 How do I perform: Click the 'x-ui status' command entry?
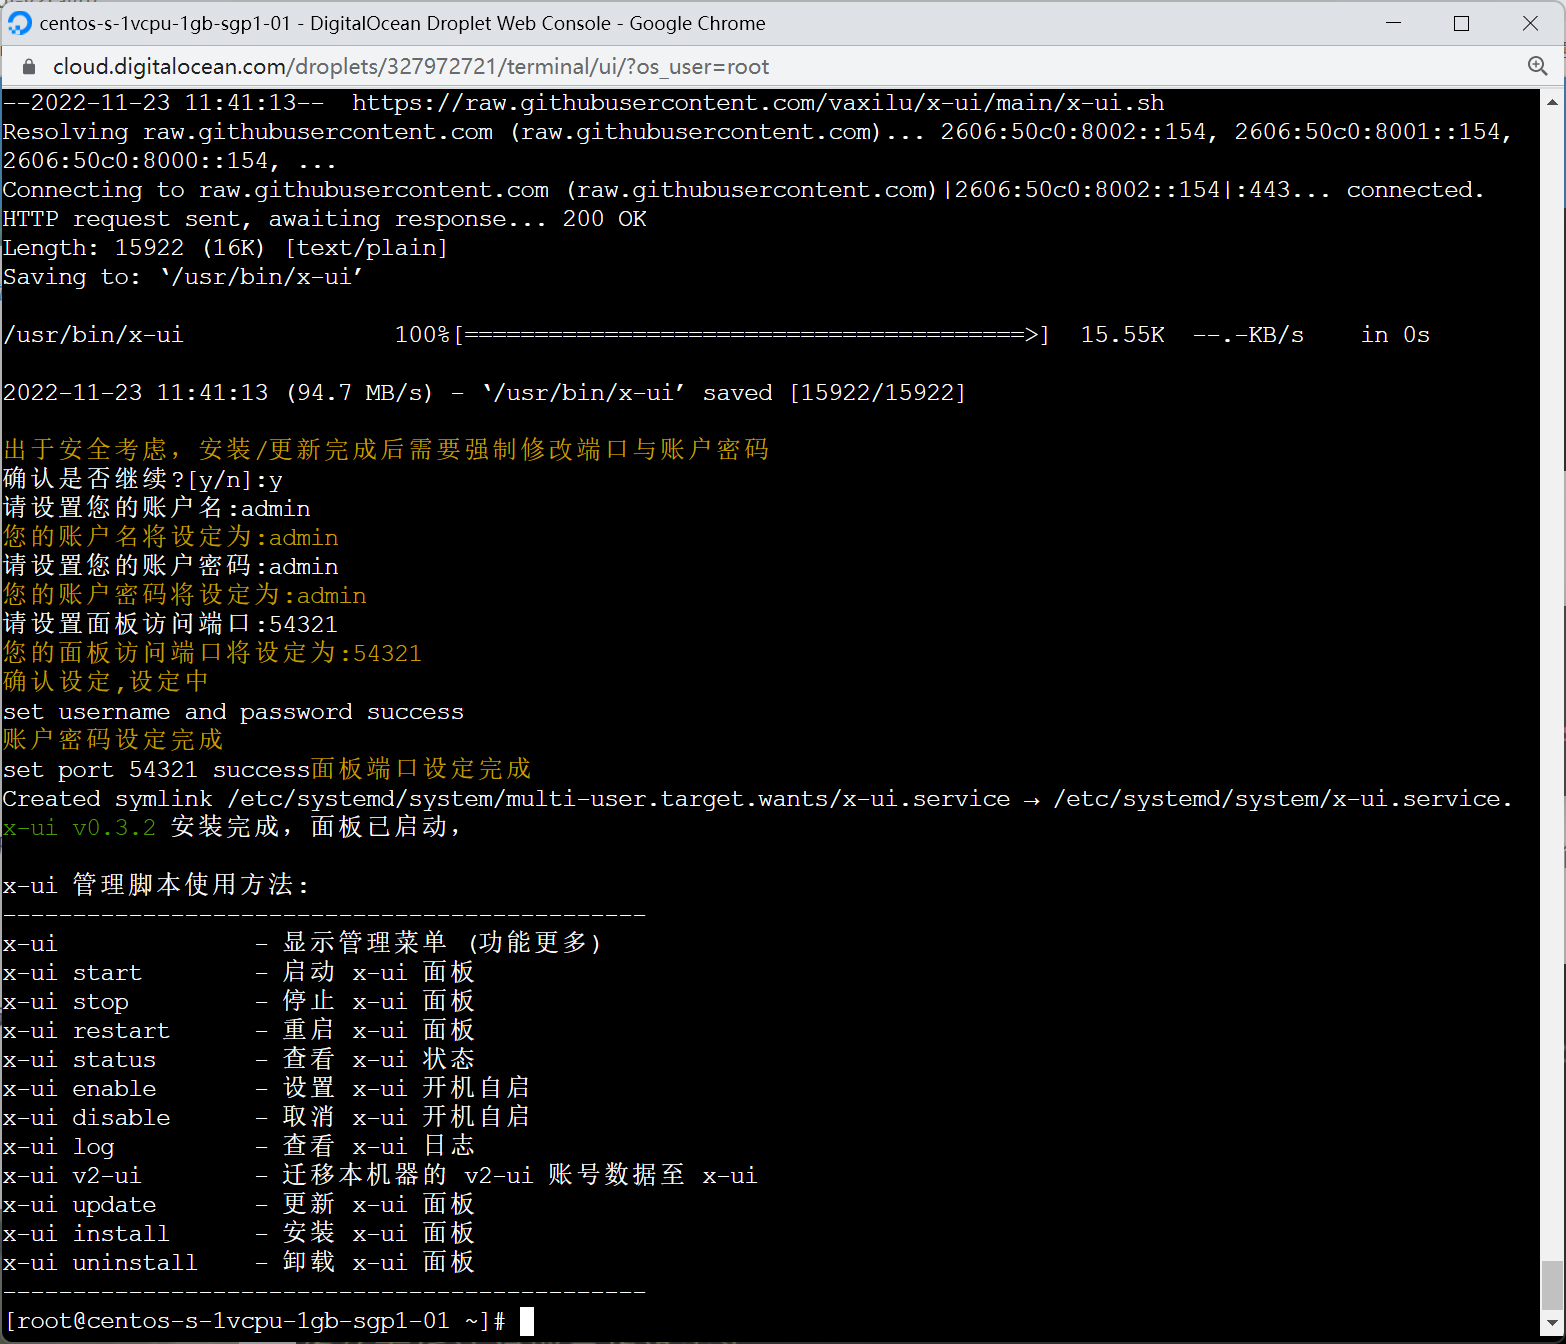tap(80, 1060)
